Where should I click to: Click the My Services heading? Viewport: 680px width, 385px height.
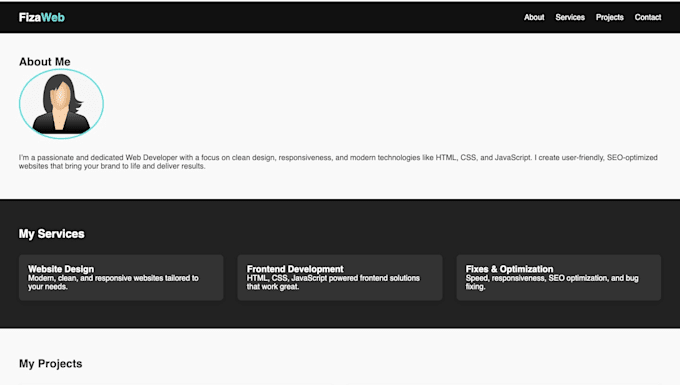51,234
